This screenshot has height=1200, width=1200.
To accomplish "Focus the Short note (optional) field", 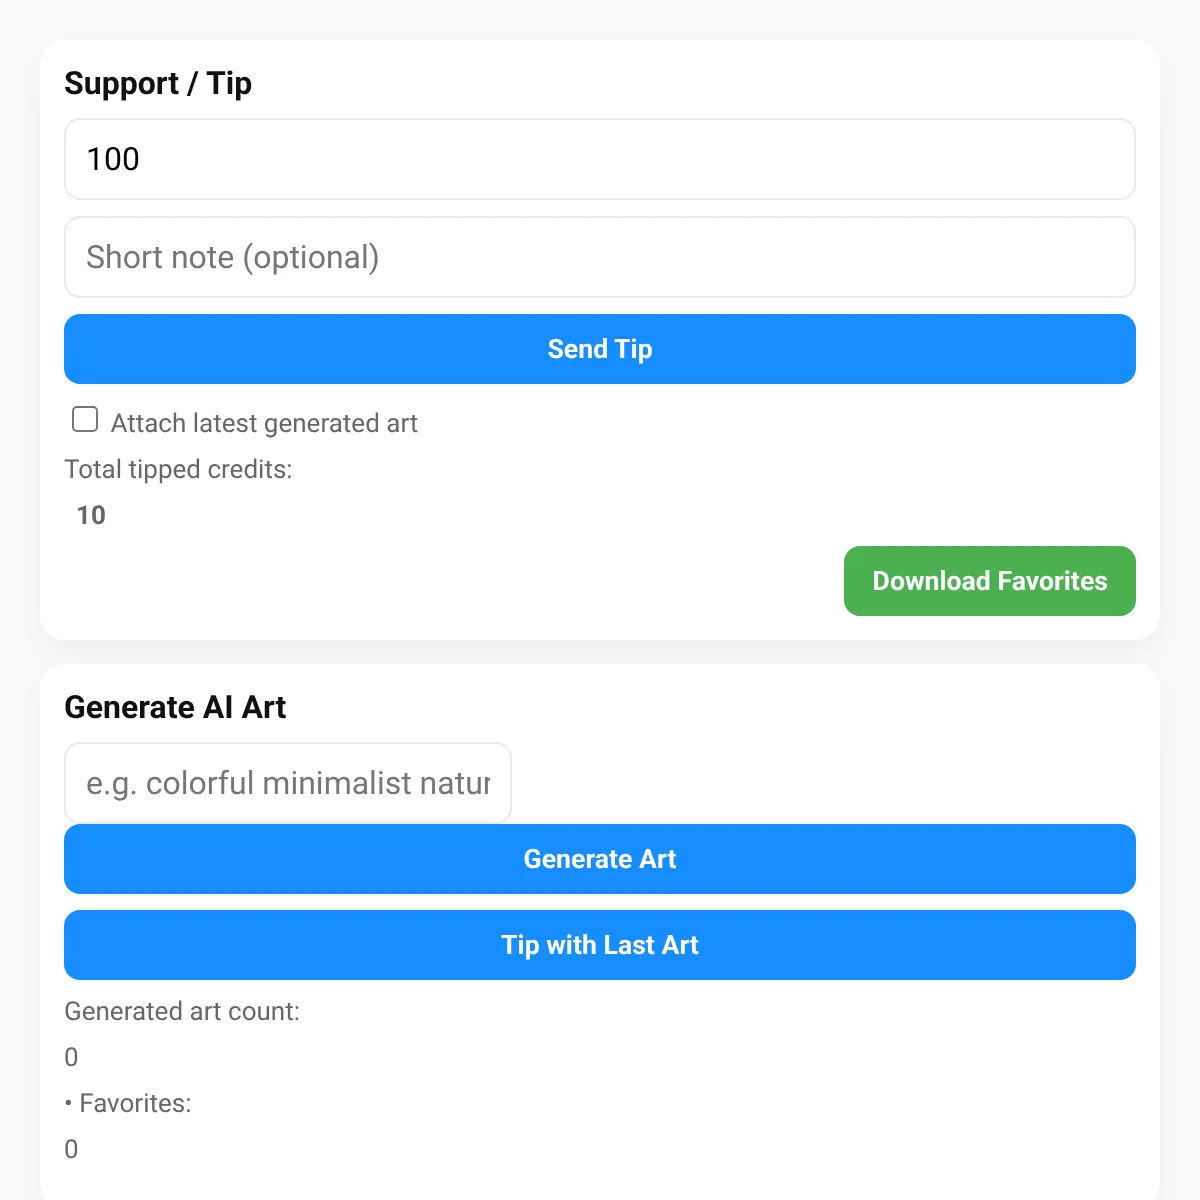I will click(x=600, y=257).
